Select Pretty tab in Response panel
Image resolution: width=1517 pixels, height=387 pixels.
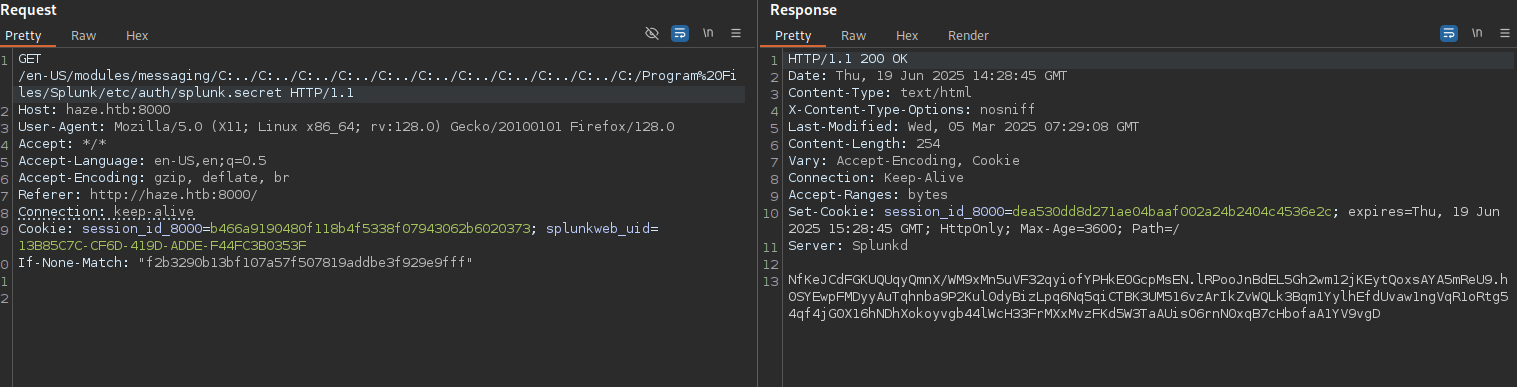point(793,35)
